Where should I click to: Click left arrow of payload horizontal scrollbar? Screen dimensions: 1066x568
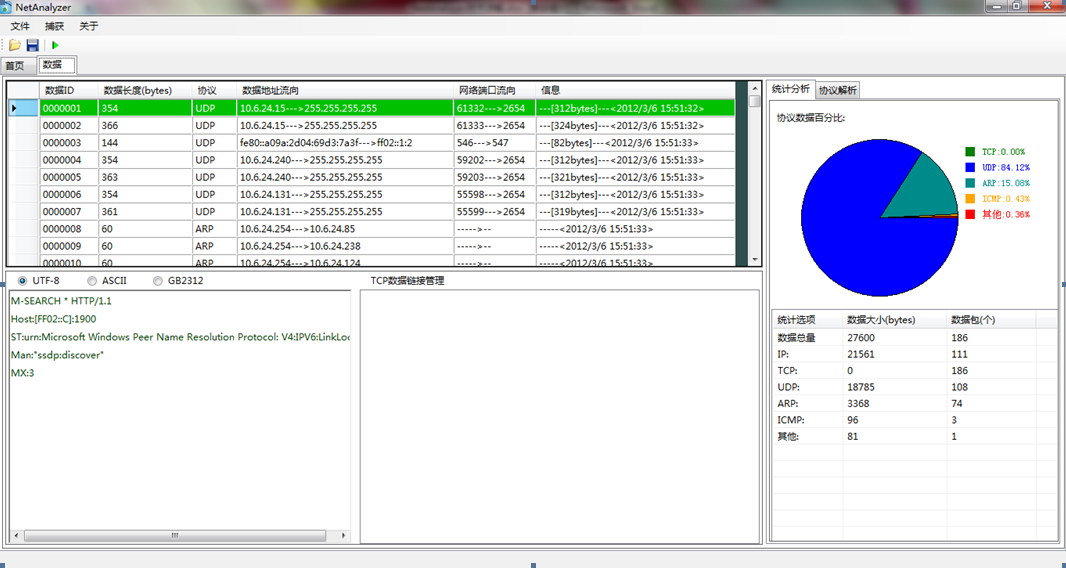[x=16, y=536]
